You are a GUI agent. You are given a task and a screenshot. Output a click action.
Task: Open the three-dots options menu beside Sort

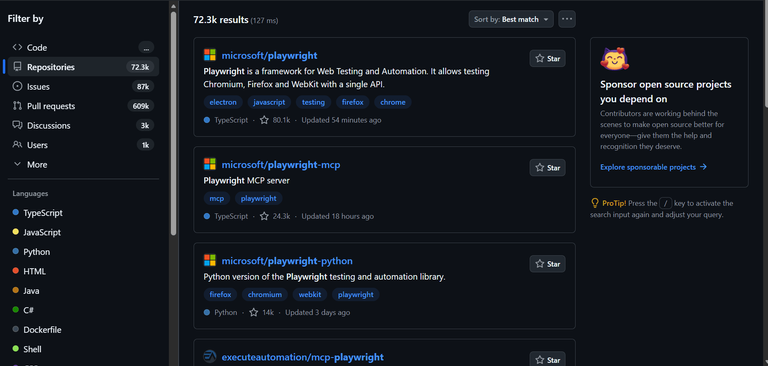point(567,19)
